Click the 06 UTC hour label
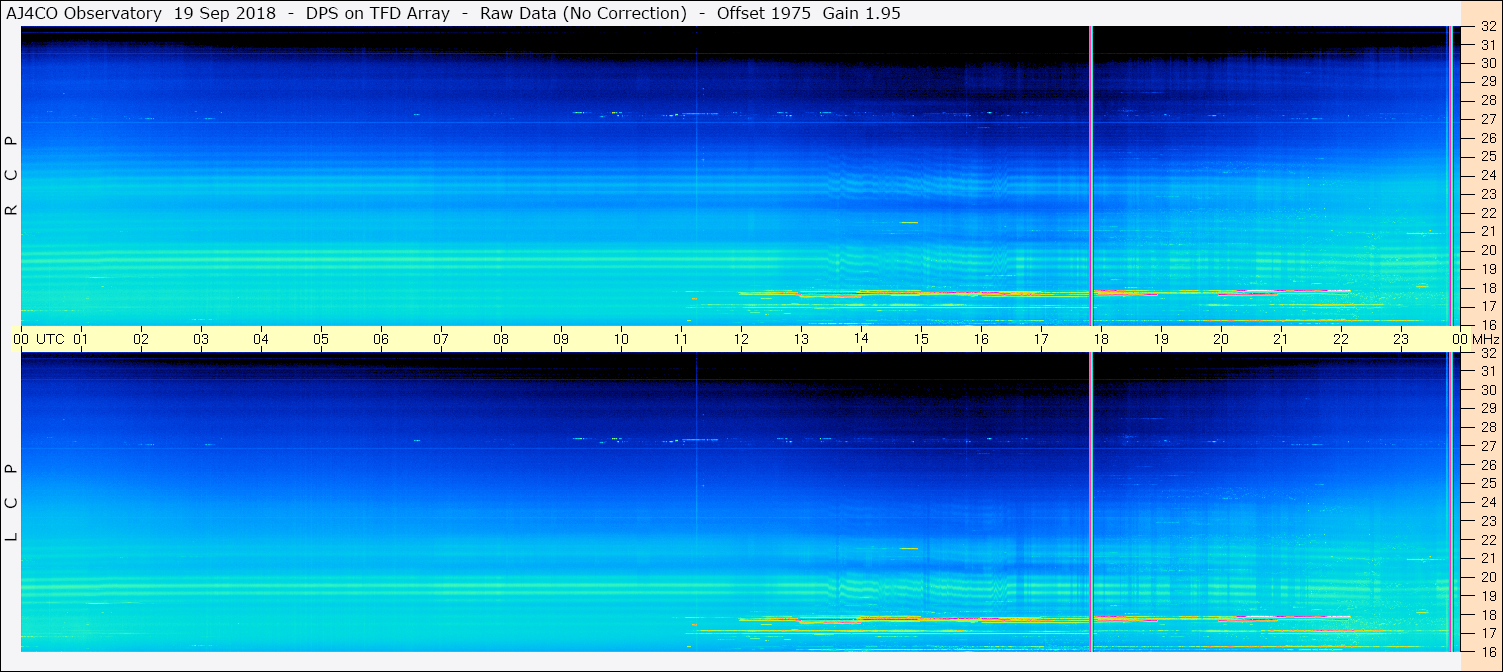Image resolution: width=1503 pixels, height=672 pixels. pos(381,339)
